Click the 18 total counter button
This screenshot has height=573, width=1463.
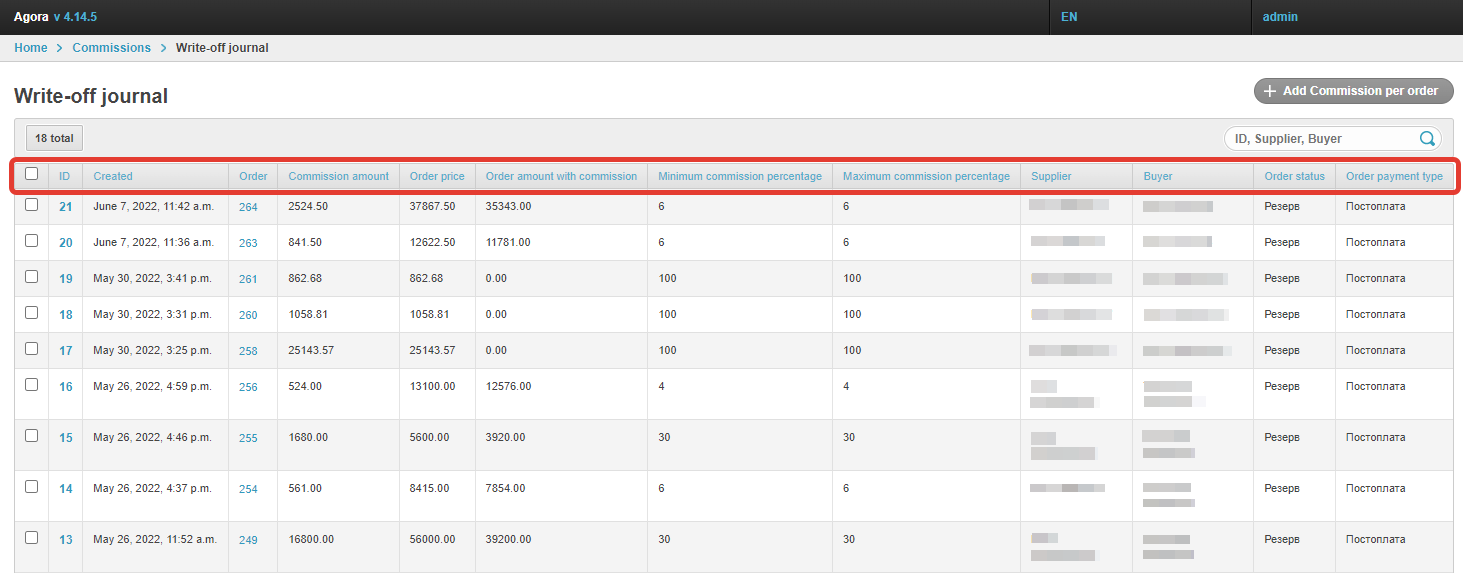click(55, 139)
